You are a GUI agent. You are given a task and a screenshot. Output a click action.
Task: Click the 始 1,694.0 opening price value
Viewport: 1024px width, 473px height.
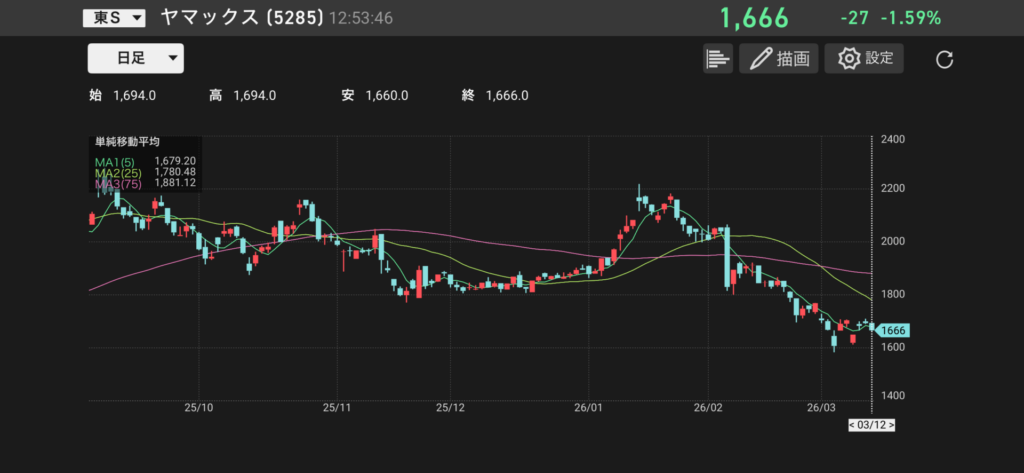122,96
